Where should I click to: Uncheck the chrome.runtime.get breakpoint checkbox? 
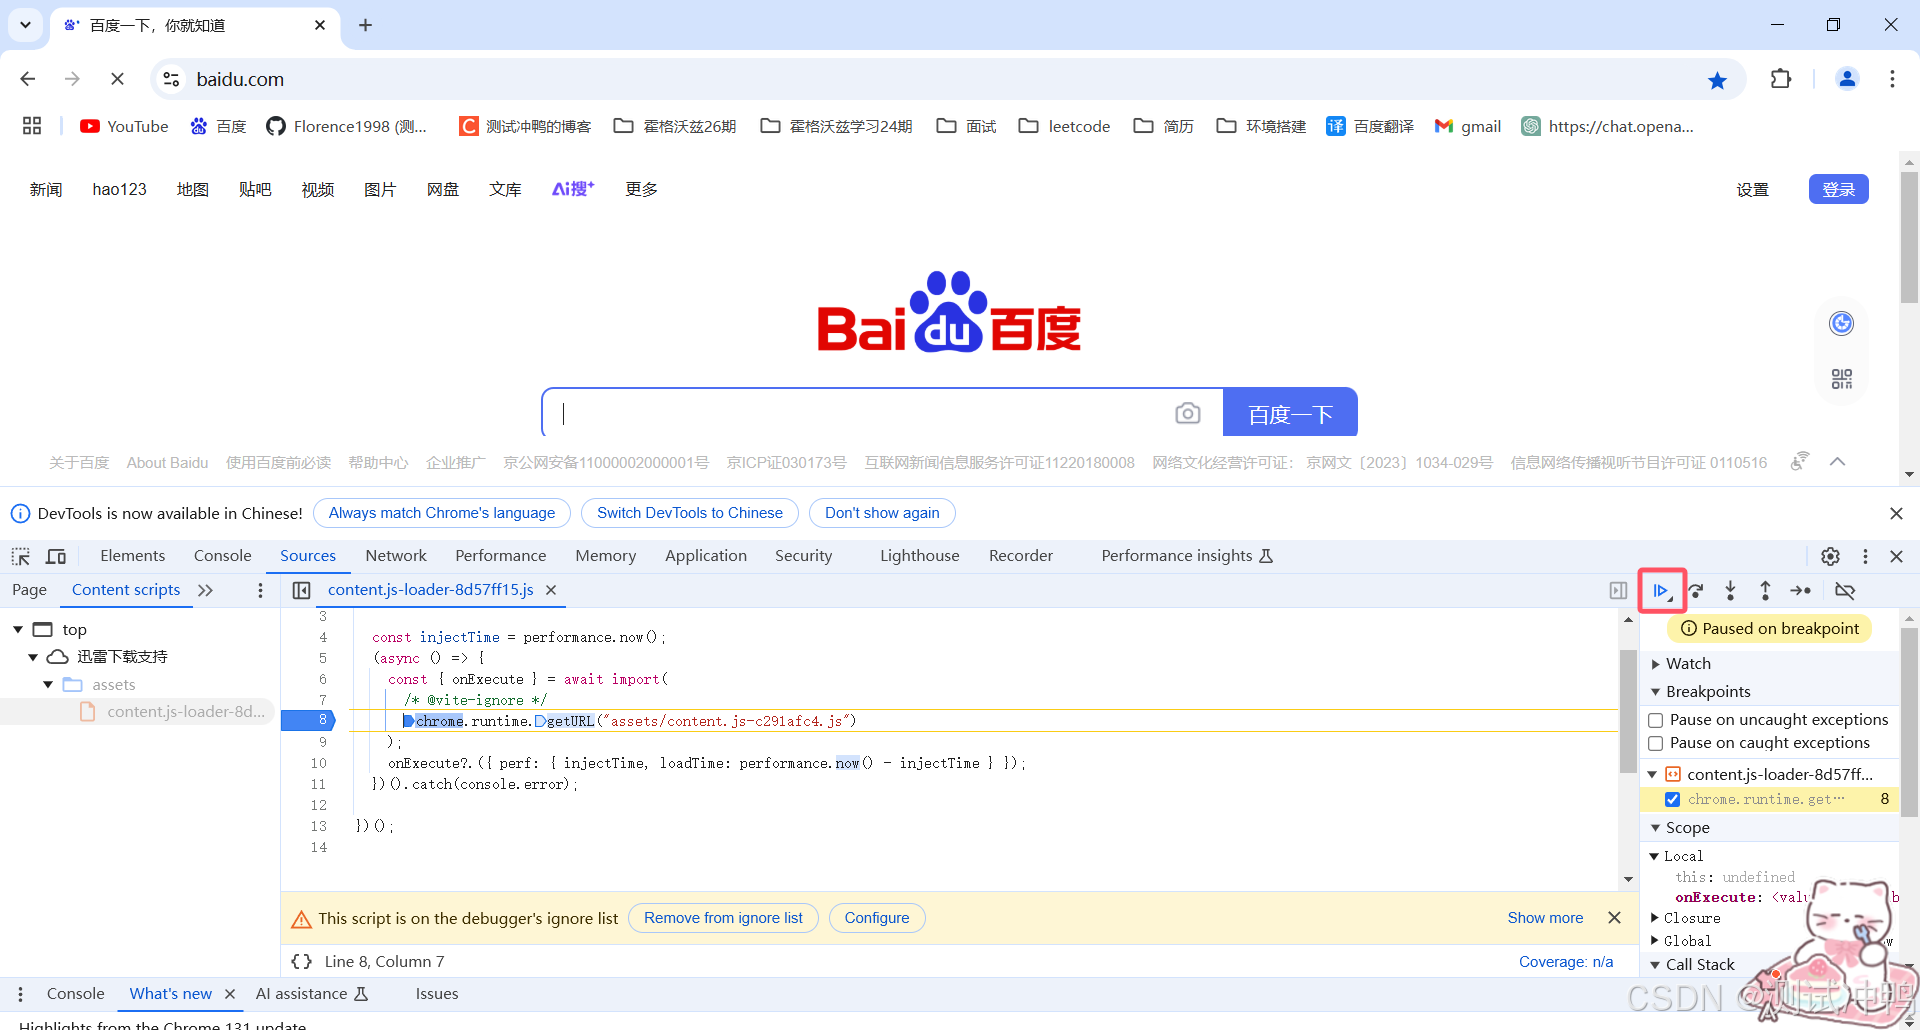point(1672,799)
